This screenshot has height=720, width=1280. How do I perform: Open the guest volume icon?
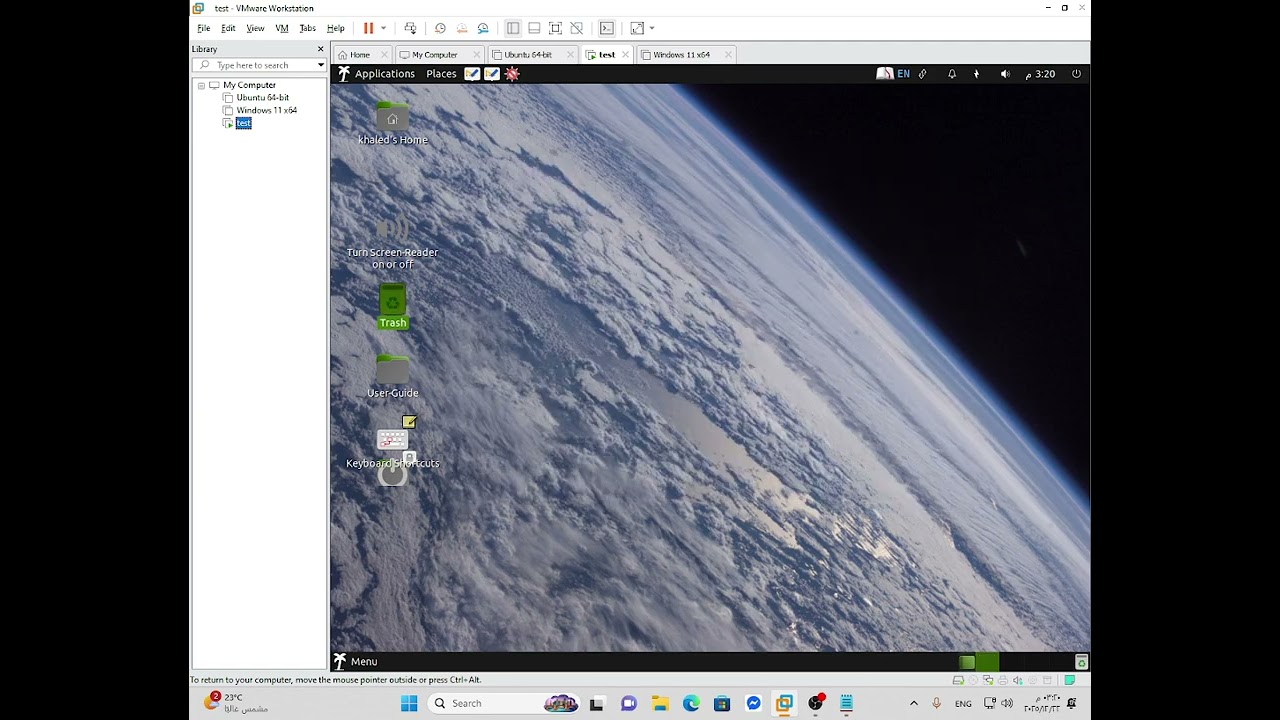1005,74
